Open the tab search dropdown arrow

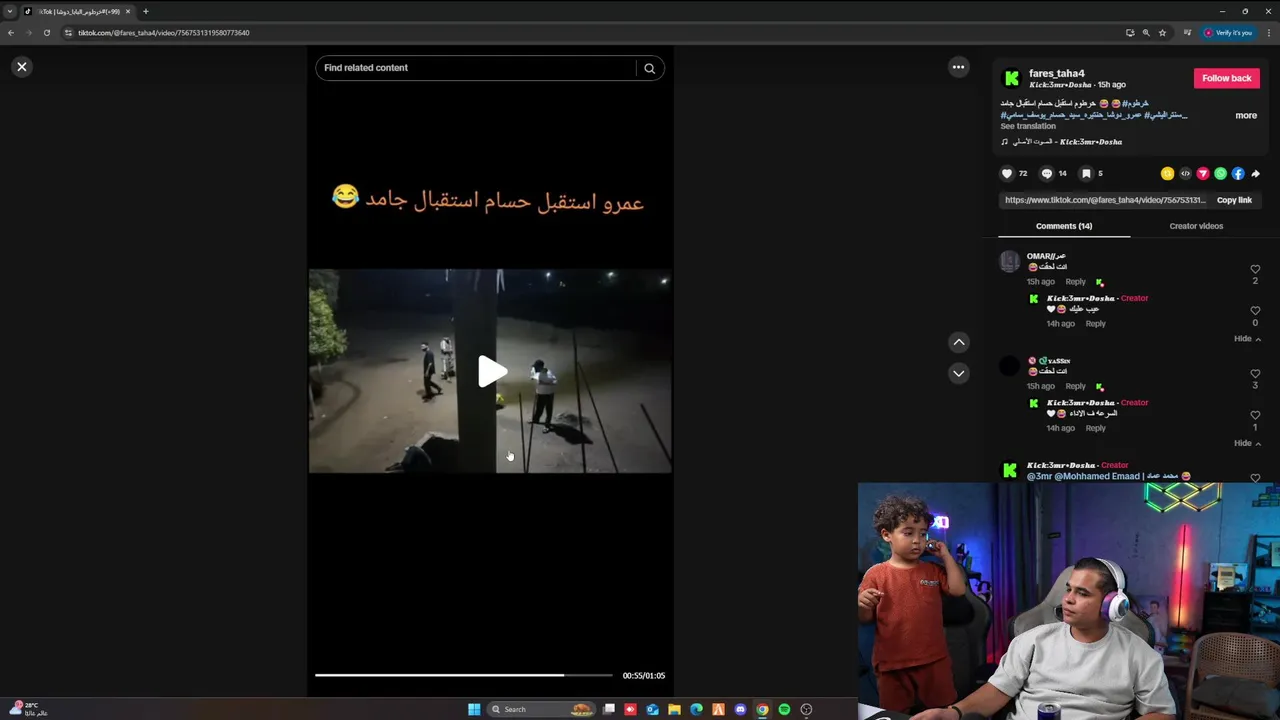pyautogui.click(x=10, y=11)
